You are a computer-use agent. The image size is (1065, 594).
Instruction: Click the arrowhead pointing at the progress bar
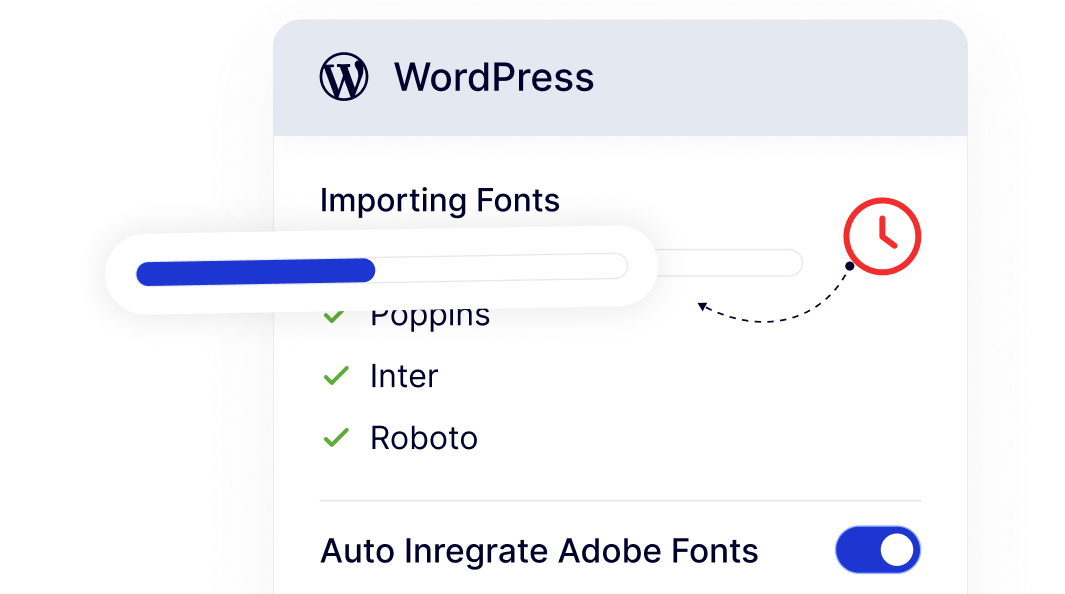point(703,306)
